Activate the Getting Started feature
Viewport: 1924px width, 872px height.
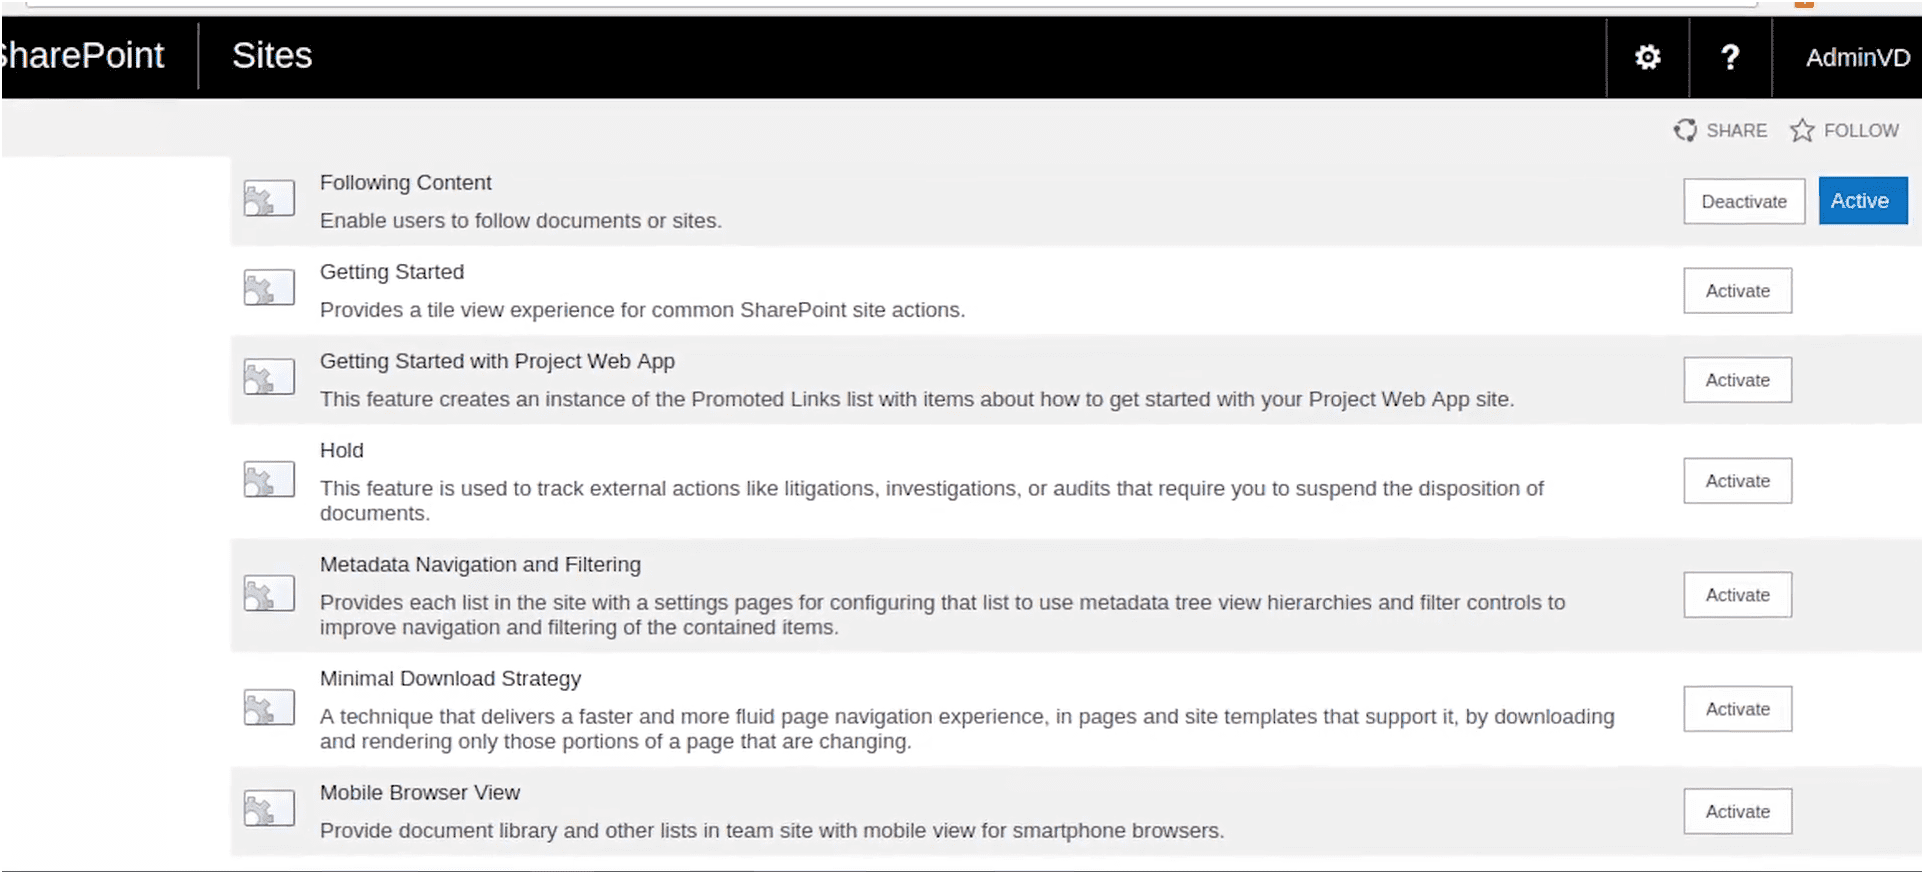point(1737,291)
